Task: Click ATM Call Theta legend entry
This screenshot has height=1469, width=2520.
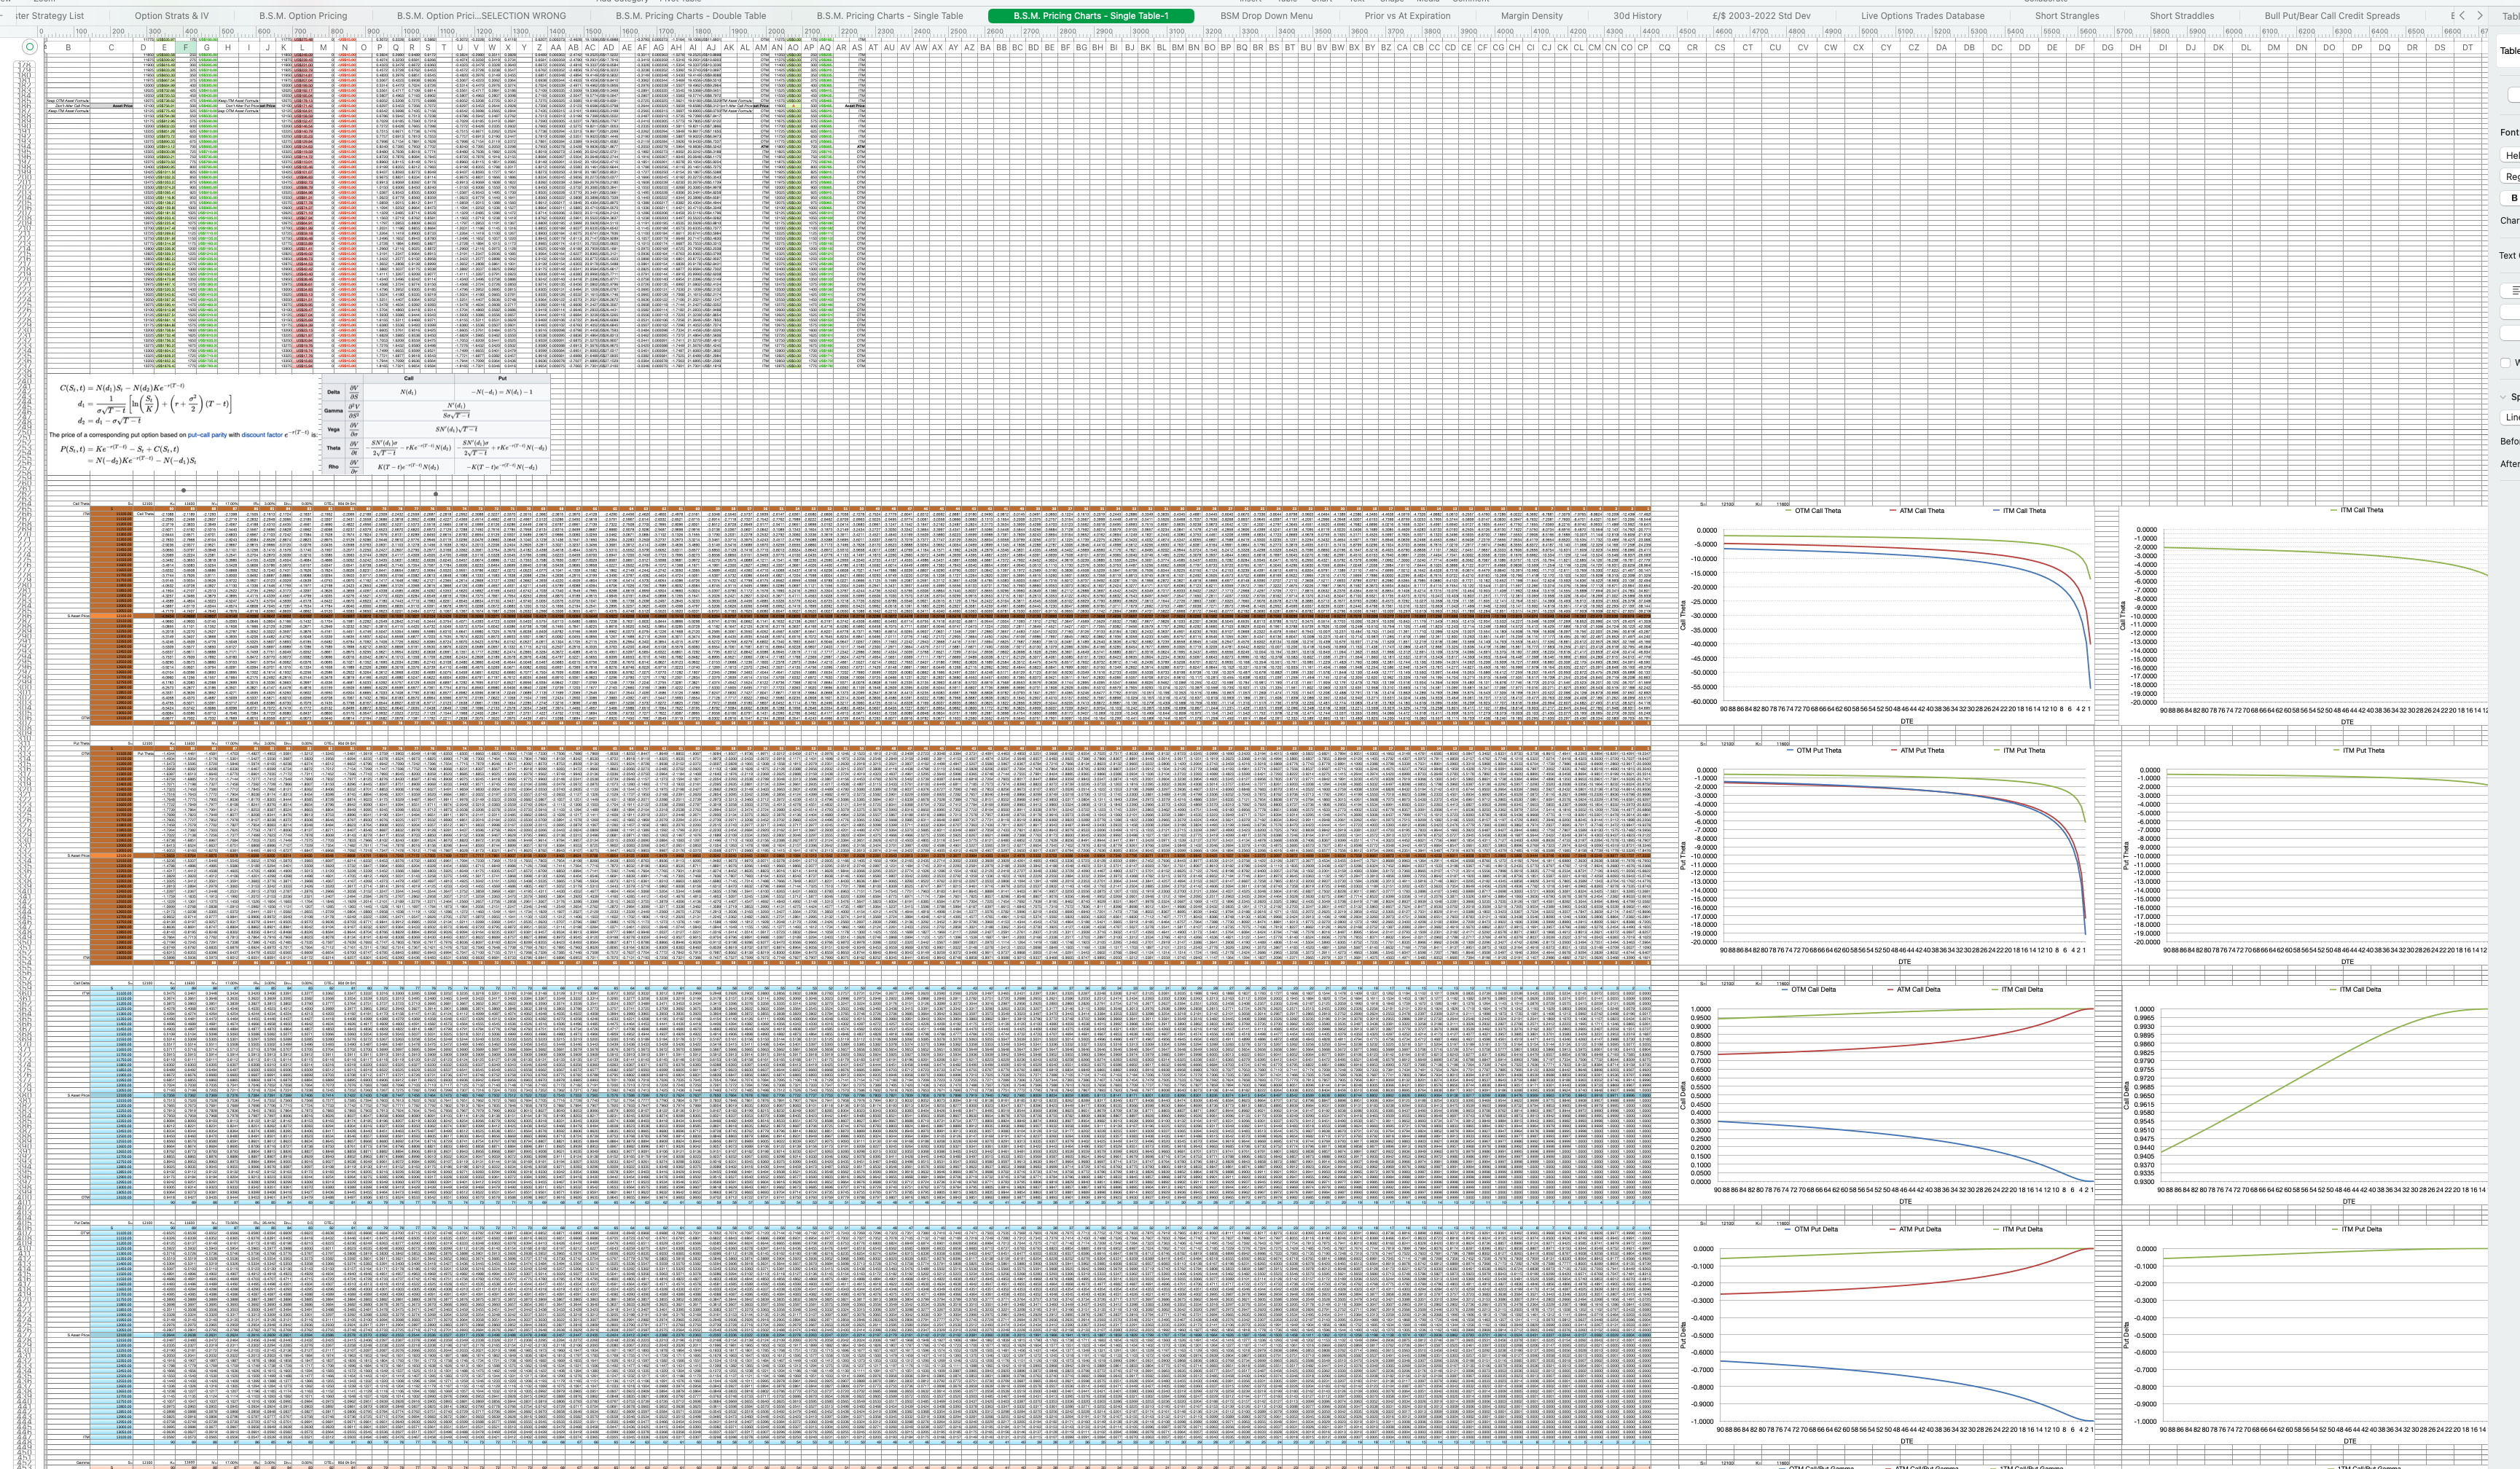Action: click(1921, 511)
